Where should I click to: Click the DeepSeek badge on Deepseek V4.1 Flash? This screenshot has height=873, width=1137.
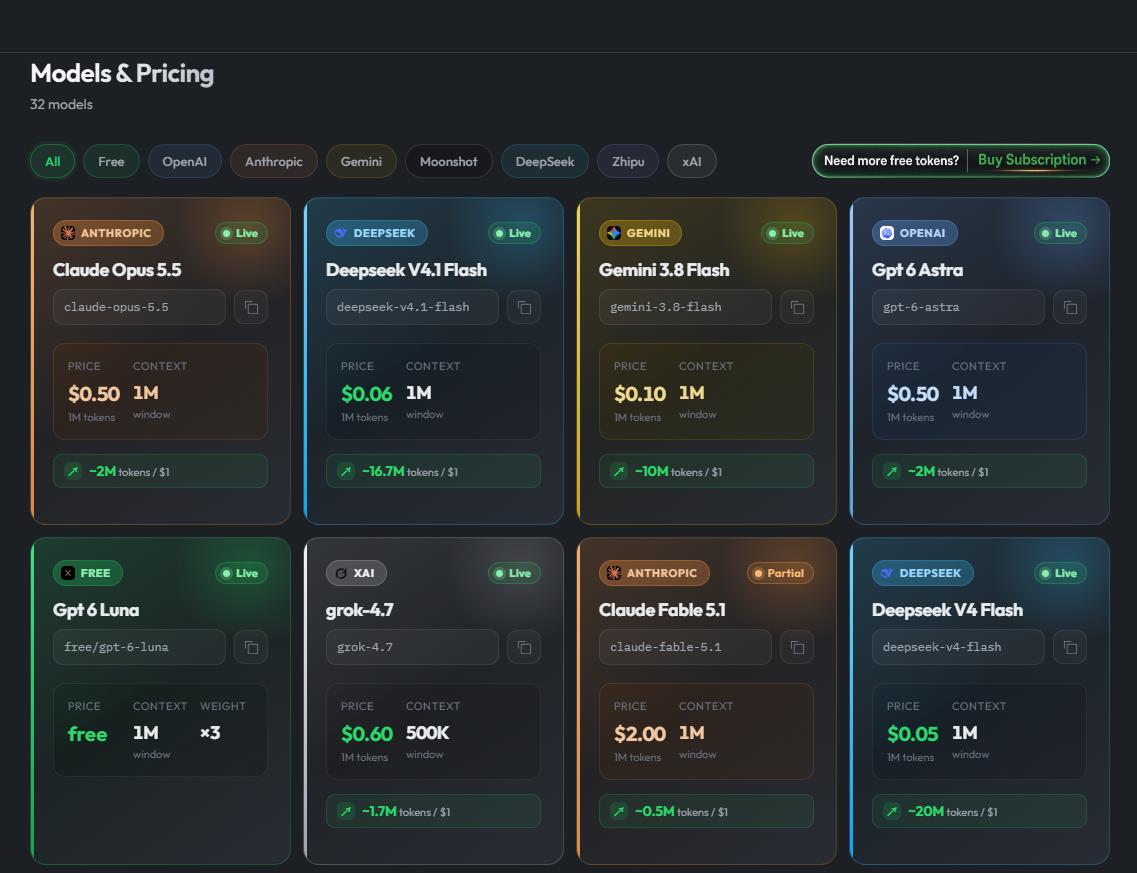tap(376, 233)
